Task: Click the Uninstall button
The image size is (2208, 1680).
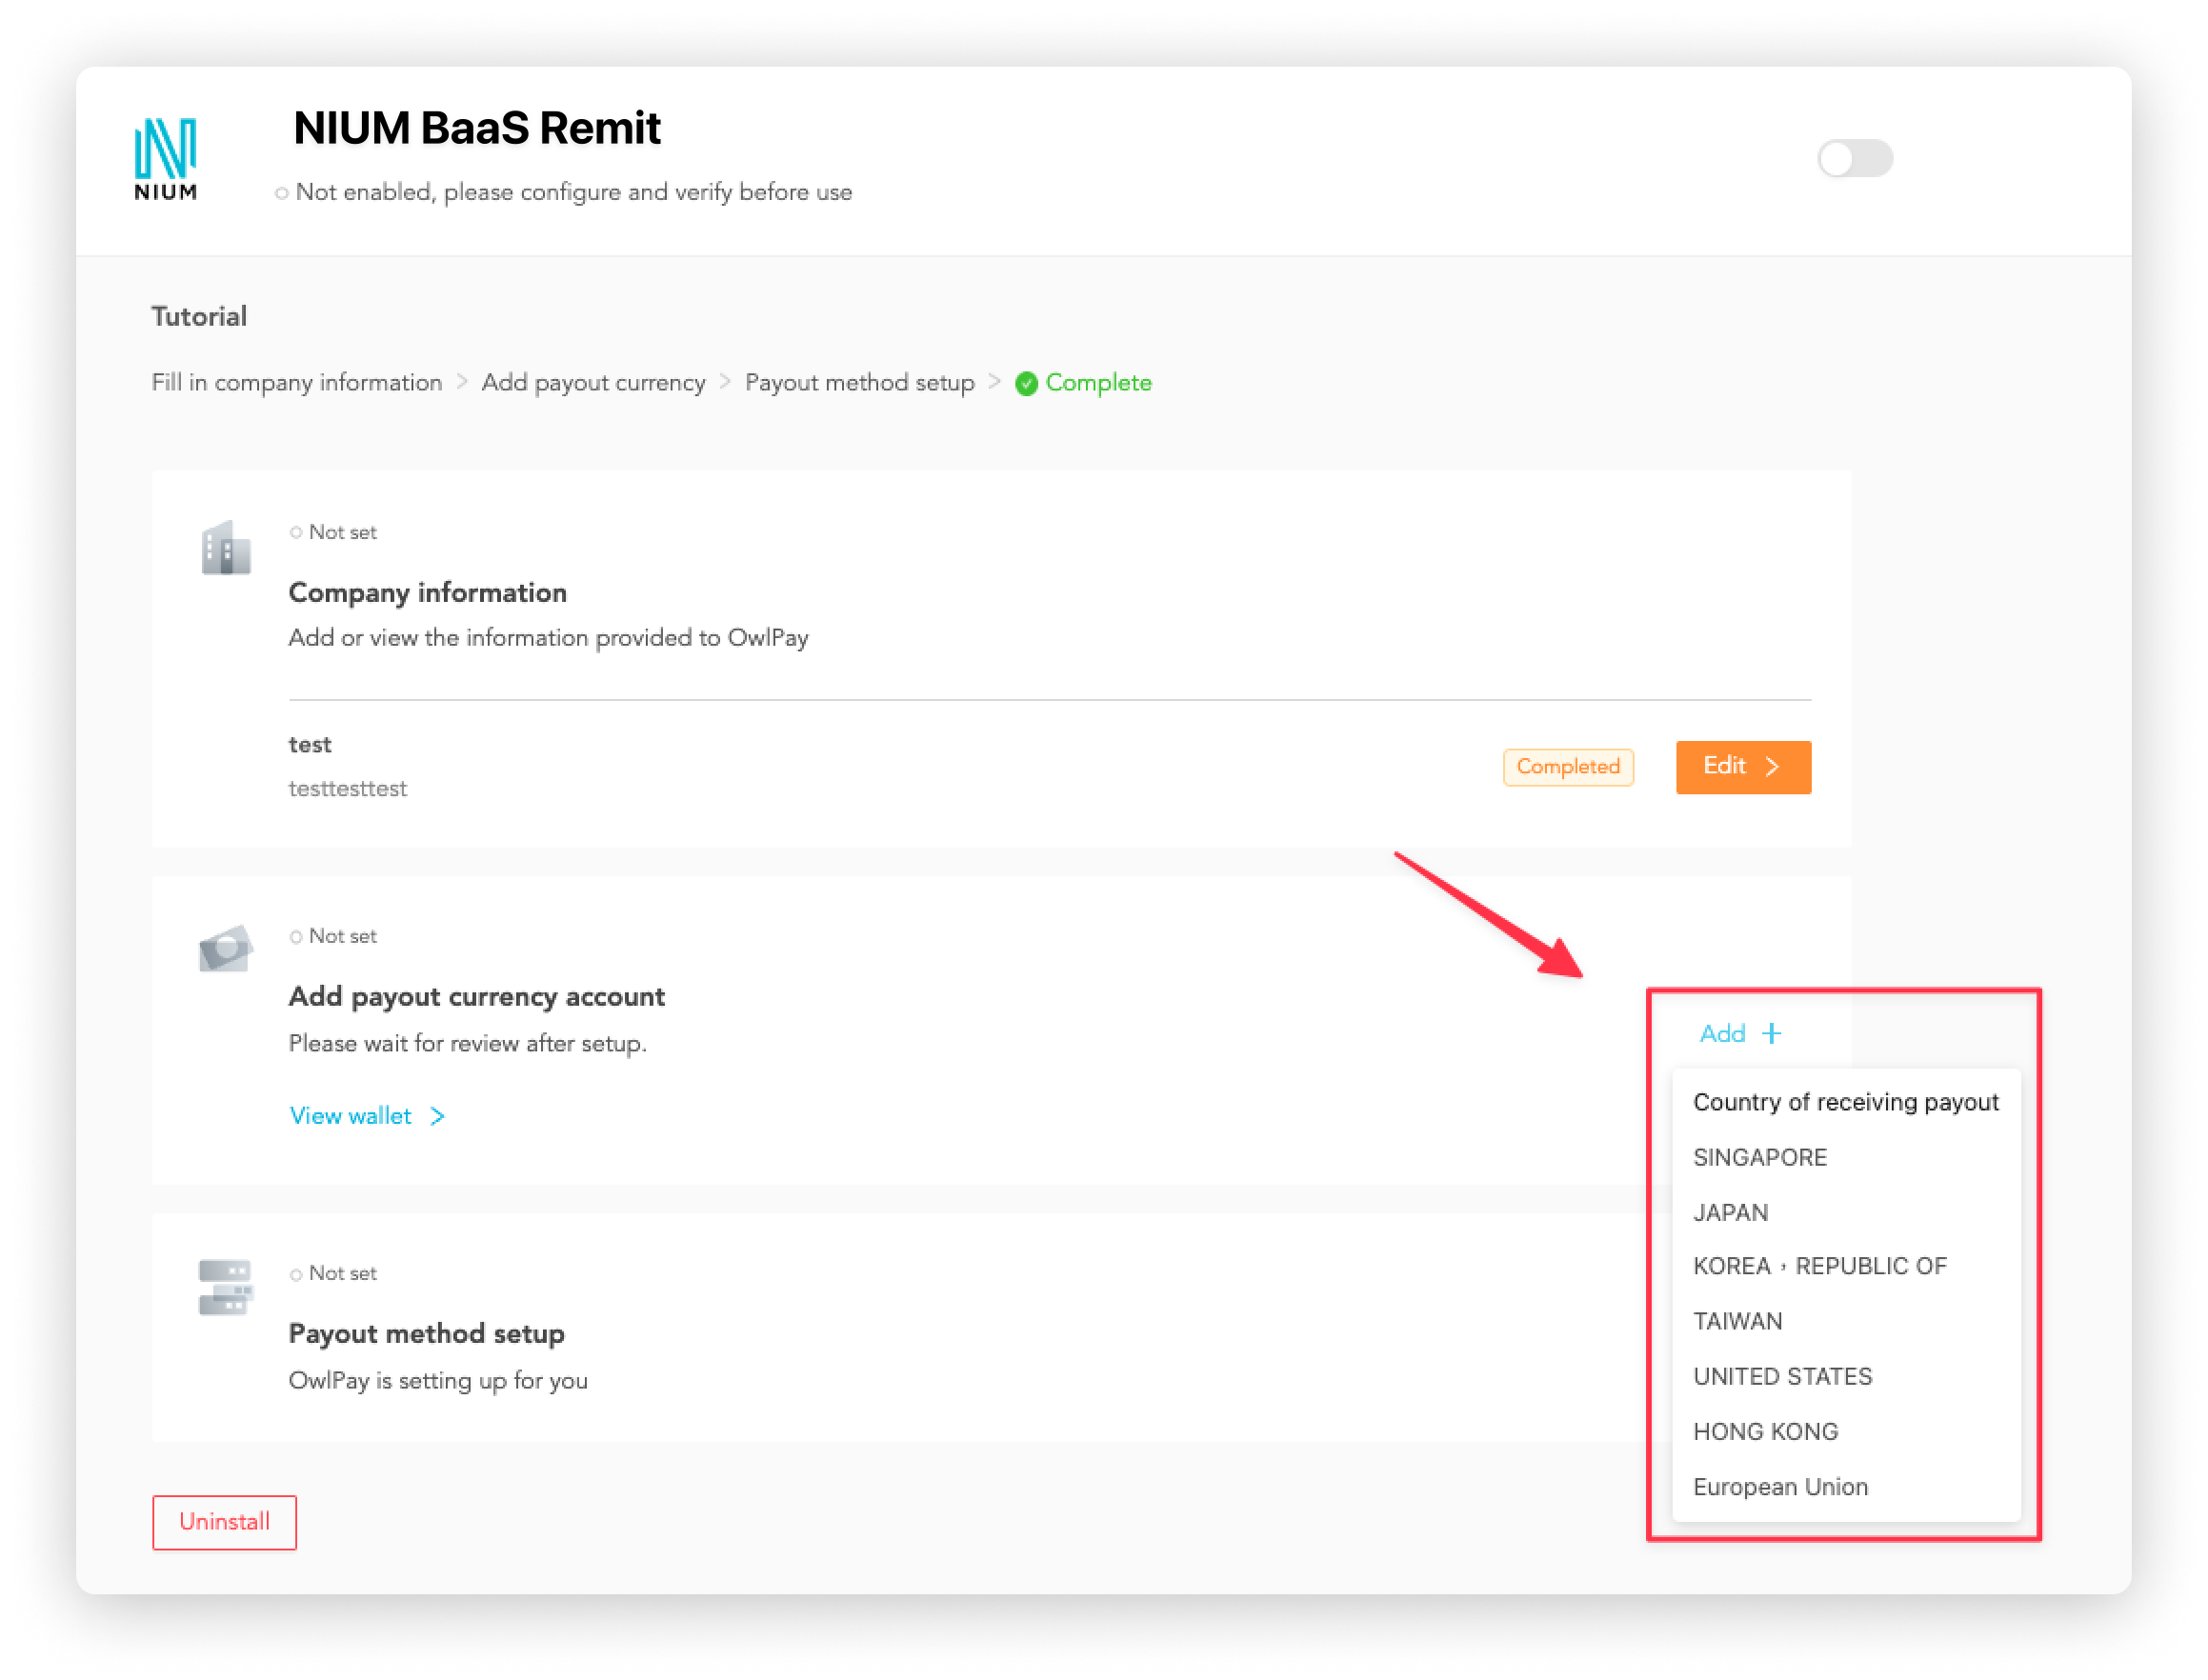Action: pyautogui.click(x=224, y=1521)
